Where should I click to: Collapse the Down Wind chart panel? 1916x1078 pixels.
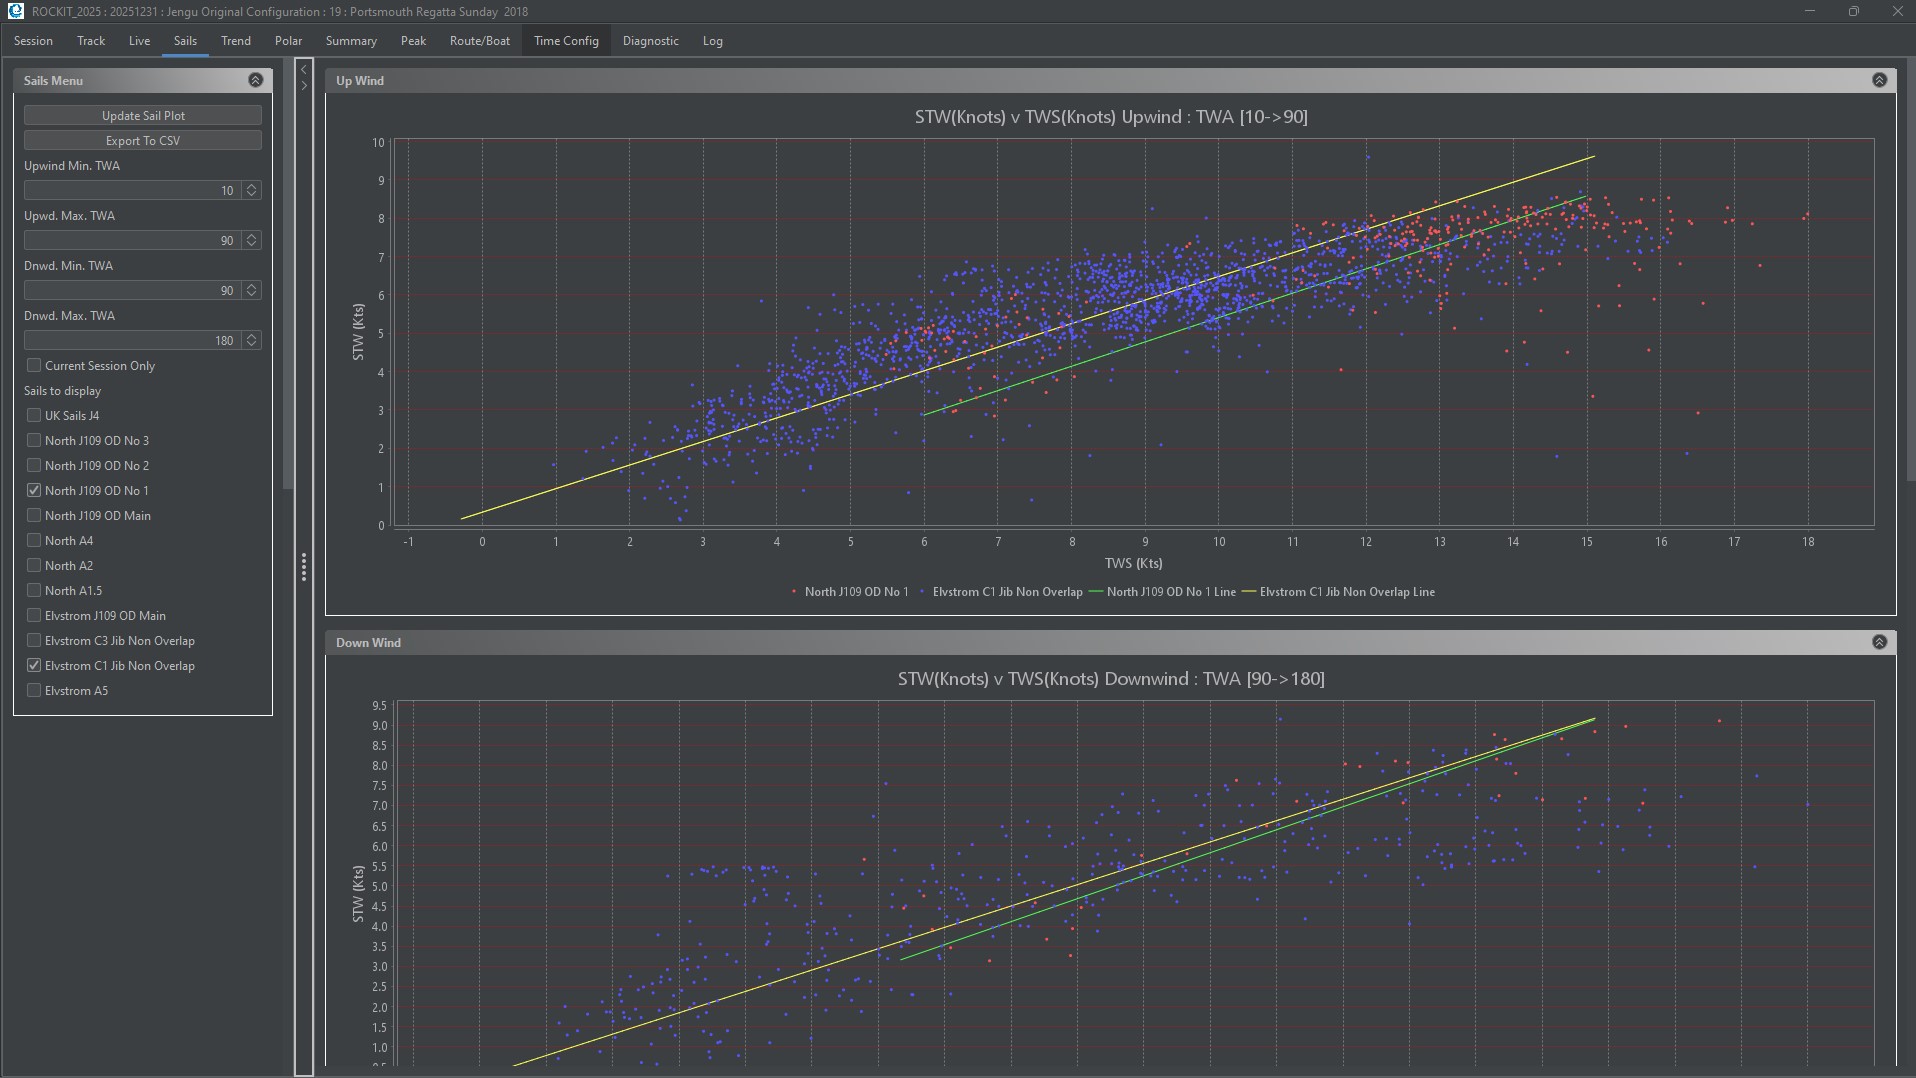coord(1879,642)
